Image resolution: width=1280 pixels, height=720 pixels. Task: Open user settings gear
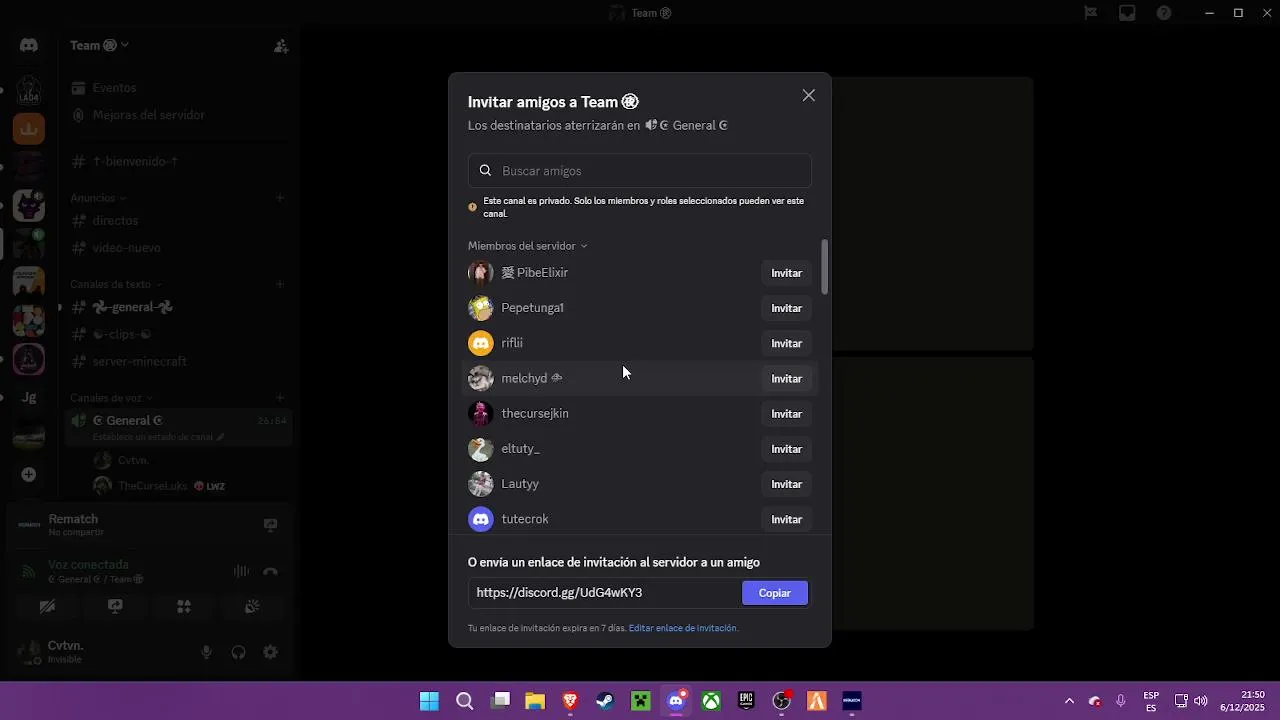coord(270,652)
